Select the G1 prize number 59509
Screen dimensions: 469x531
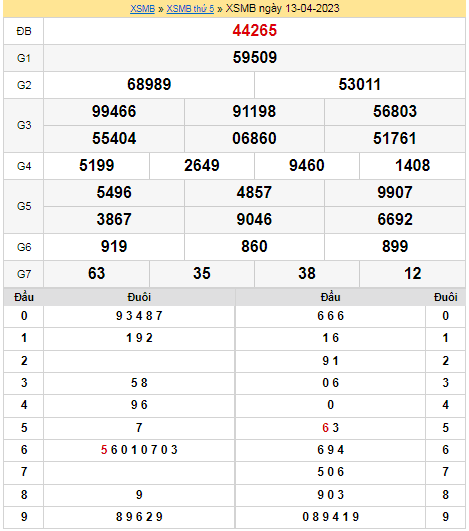click(x=255, y=57)
